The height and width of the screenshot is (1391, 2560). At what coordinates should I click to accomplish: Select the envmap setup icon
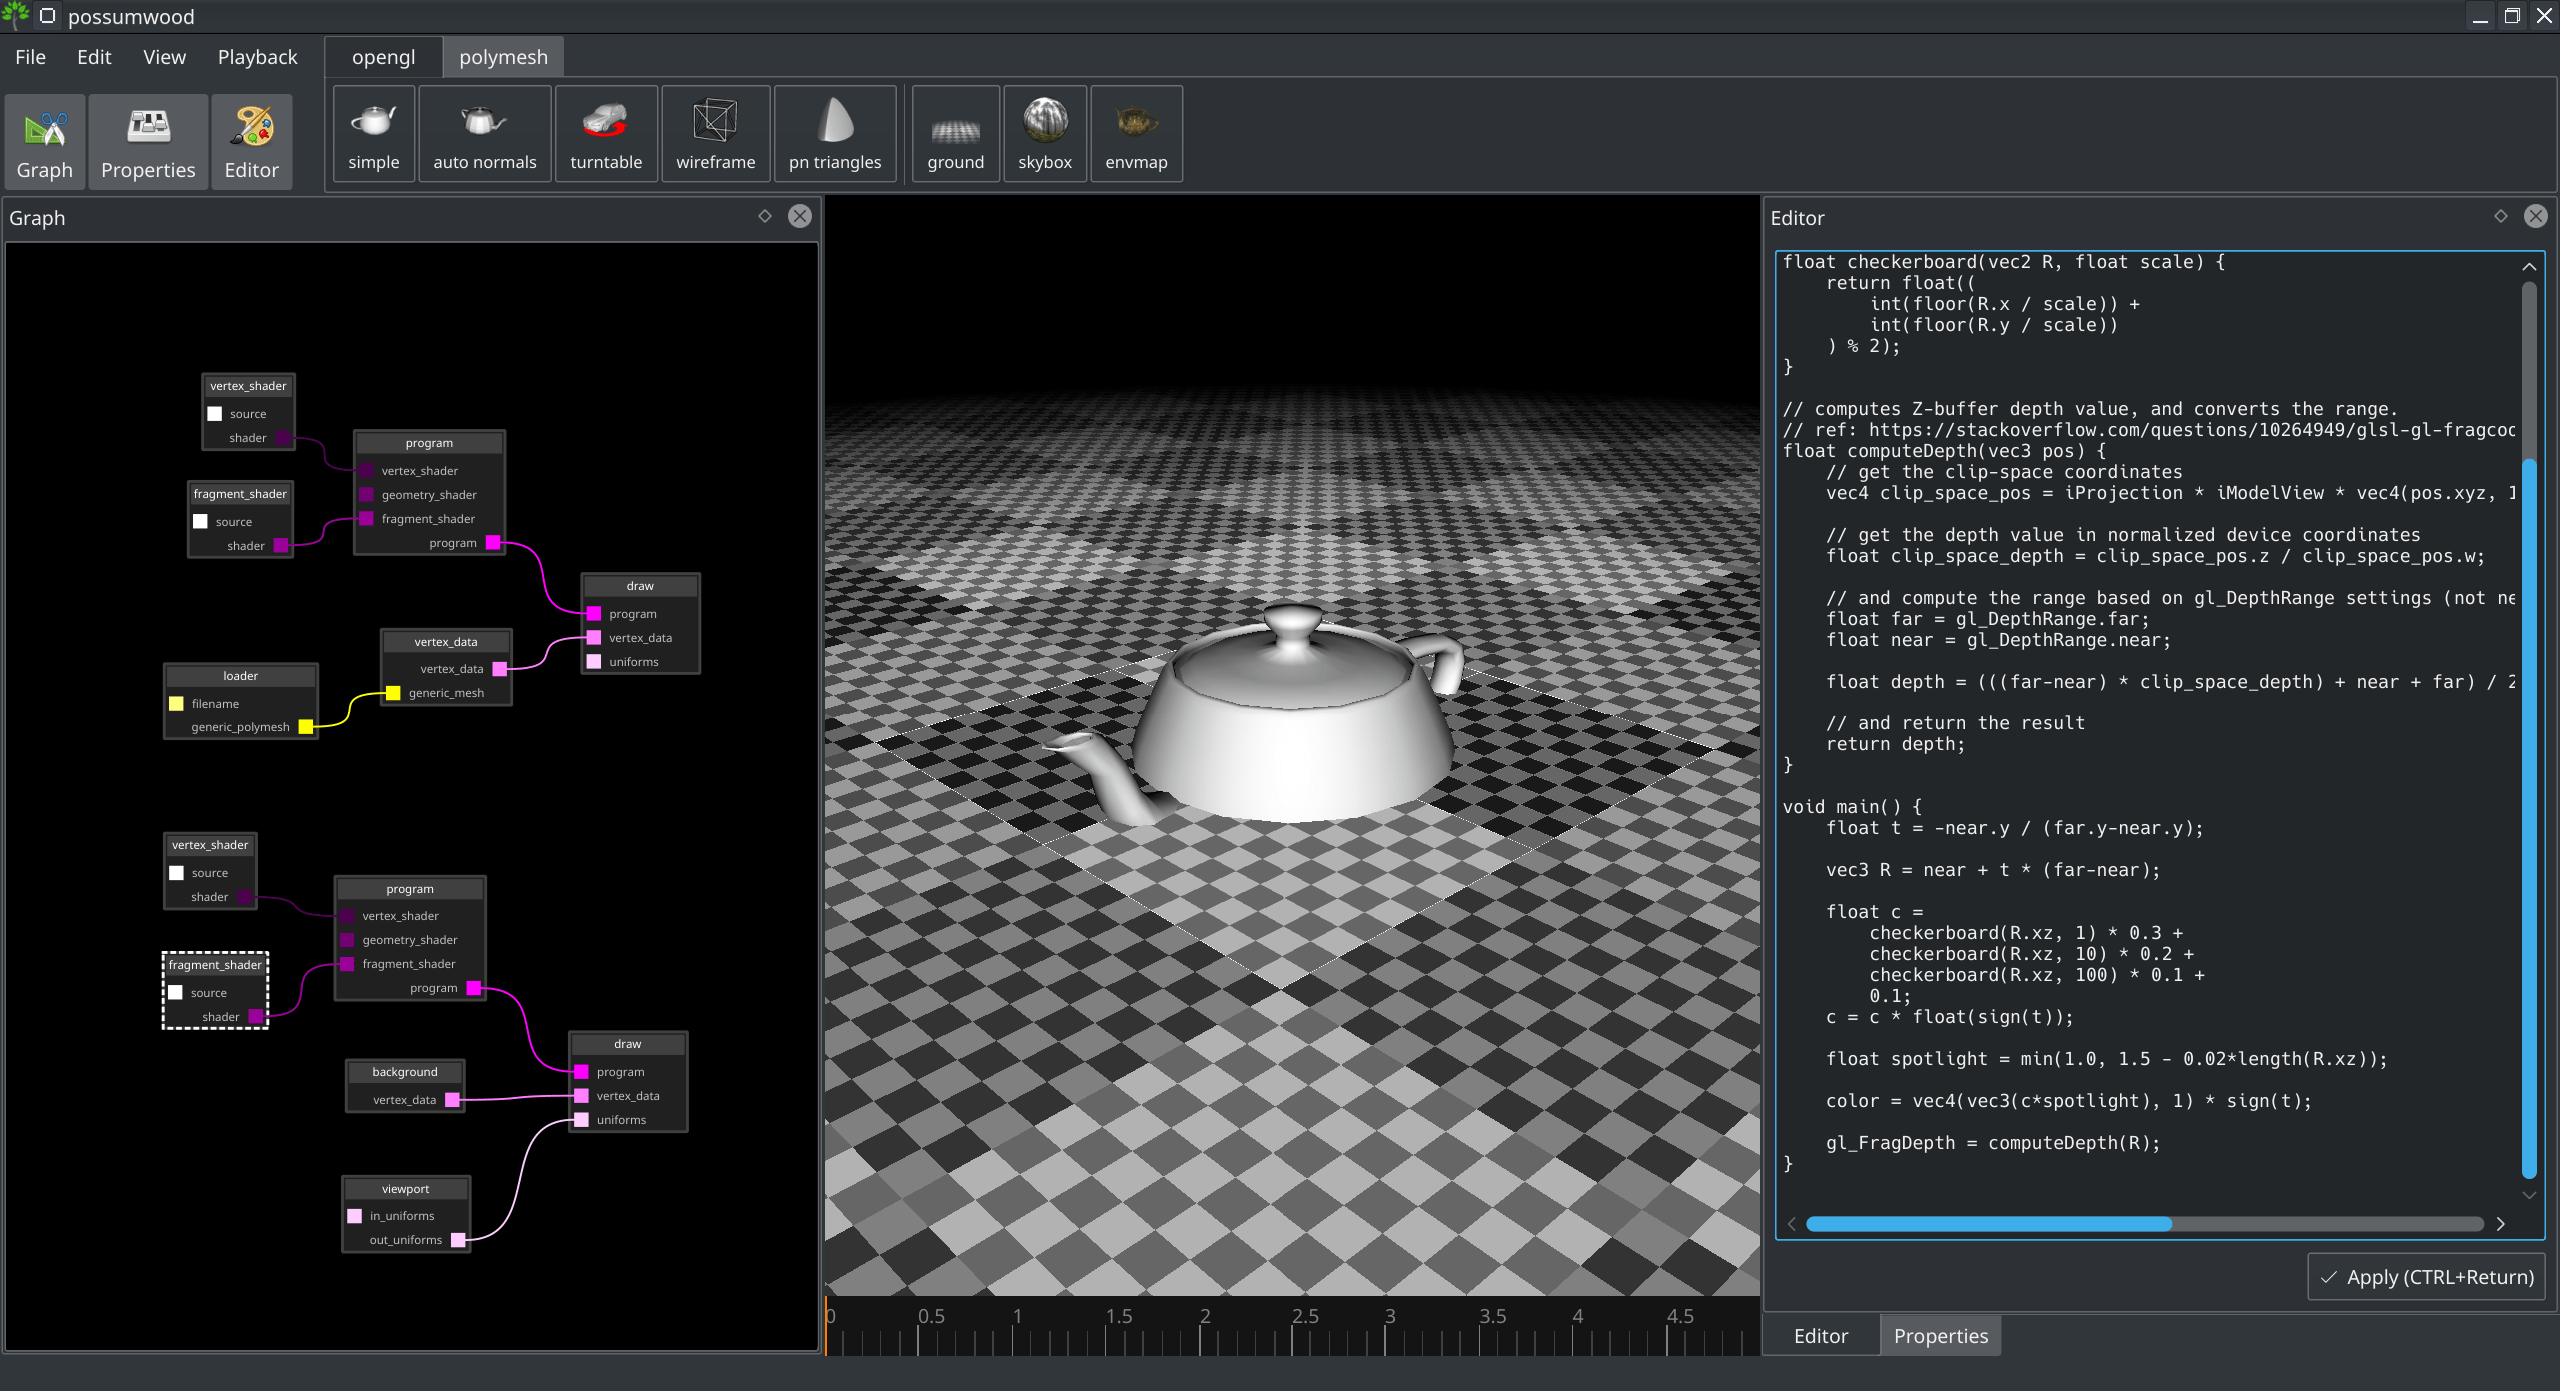(x=1135, y=133)
